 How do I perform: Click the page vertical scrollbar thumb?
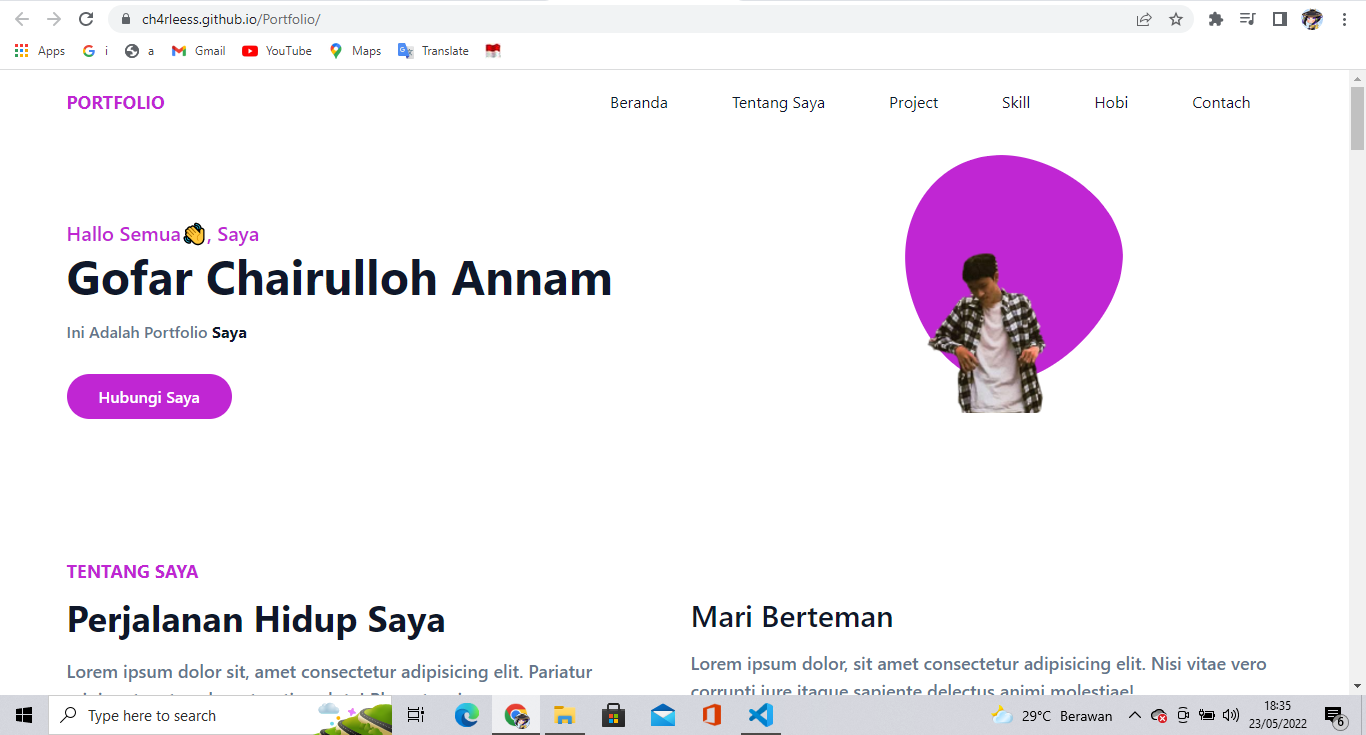(1357, 118)
